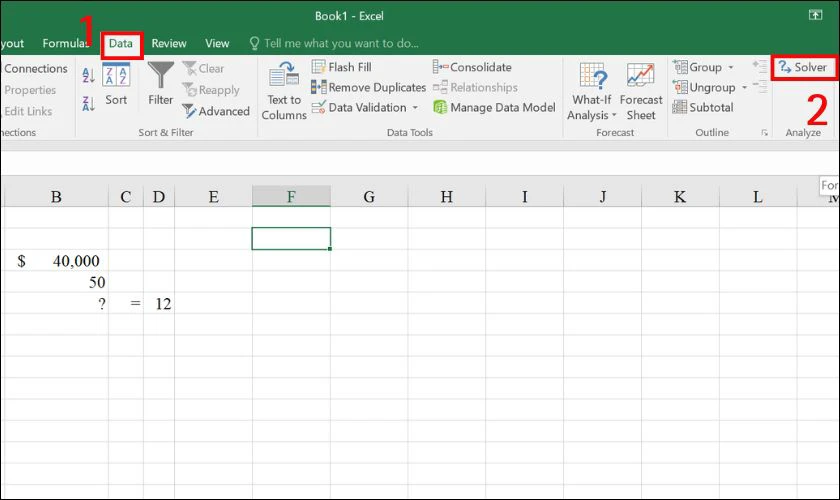
Task: Toggle ribbon display options icon
Action: pos(815,16)
